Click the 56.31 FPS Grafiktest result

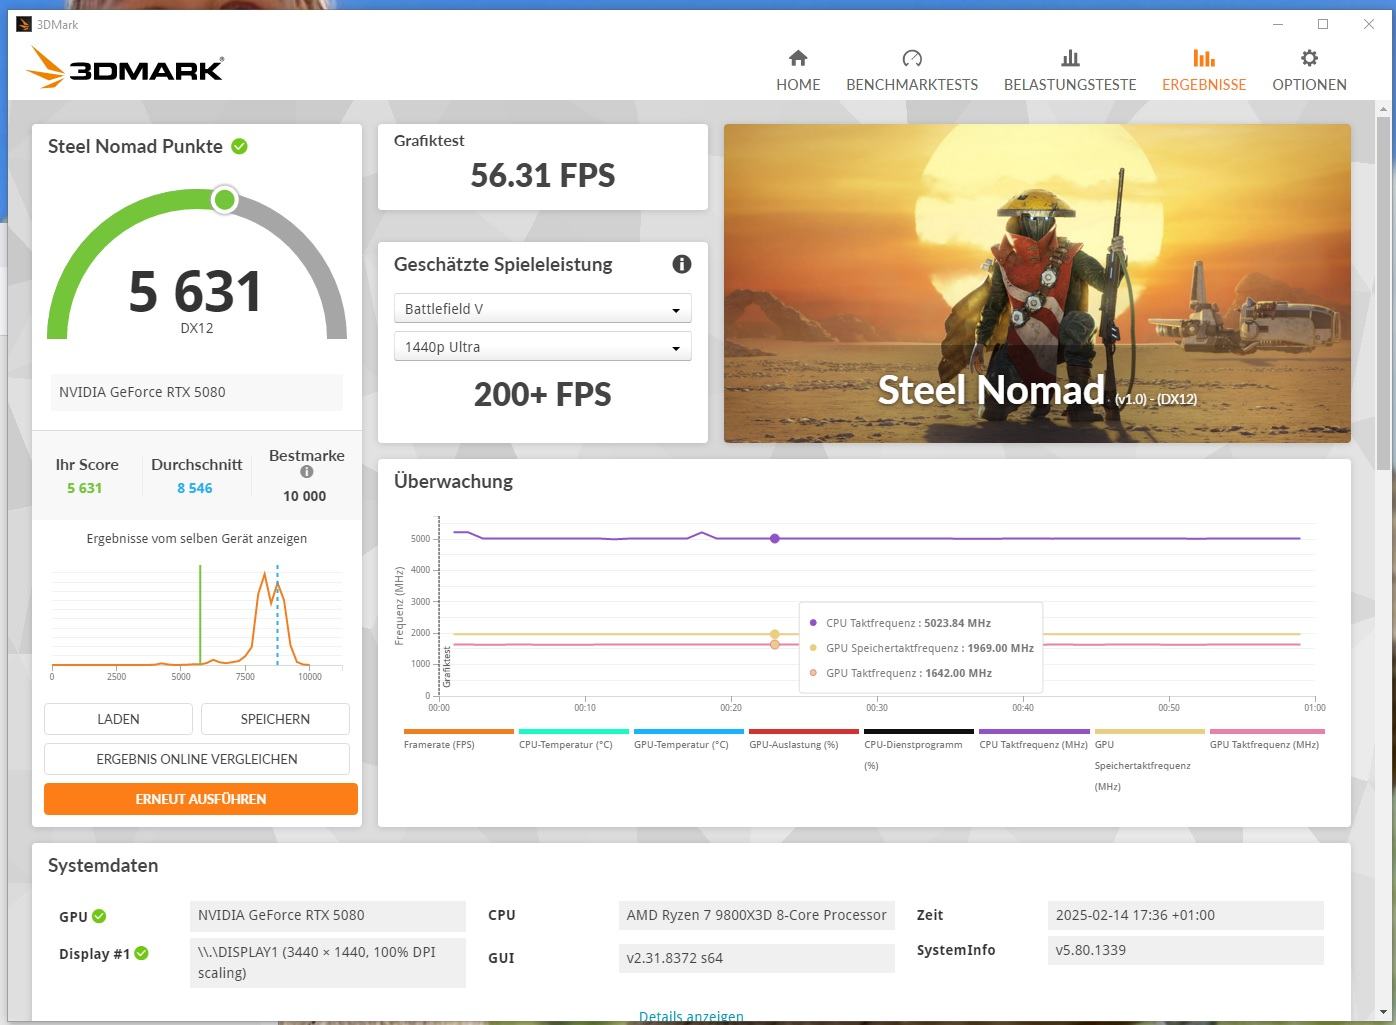pos(543,175)
